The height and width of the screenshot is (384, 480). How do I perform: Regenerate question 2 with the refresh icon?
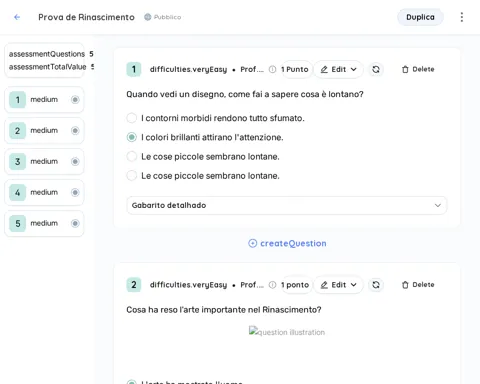click(x=376, y=285)
